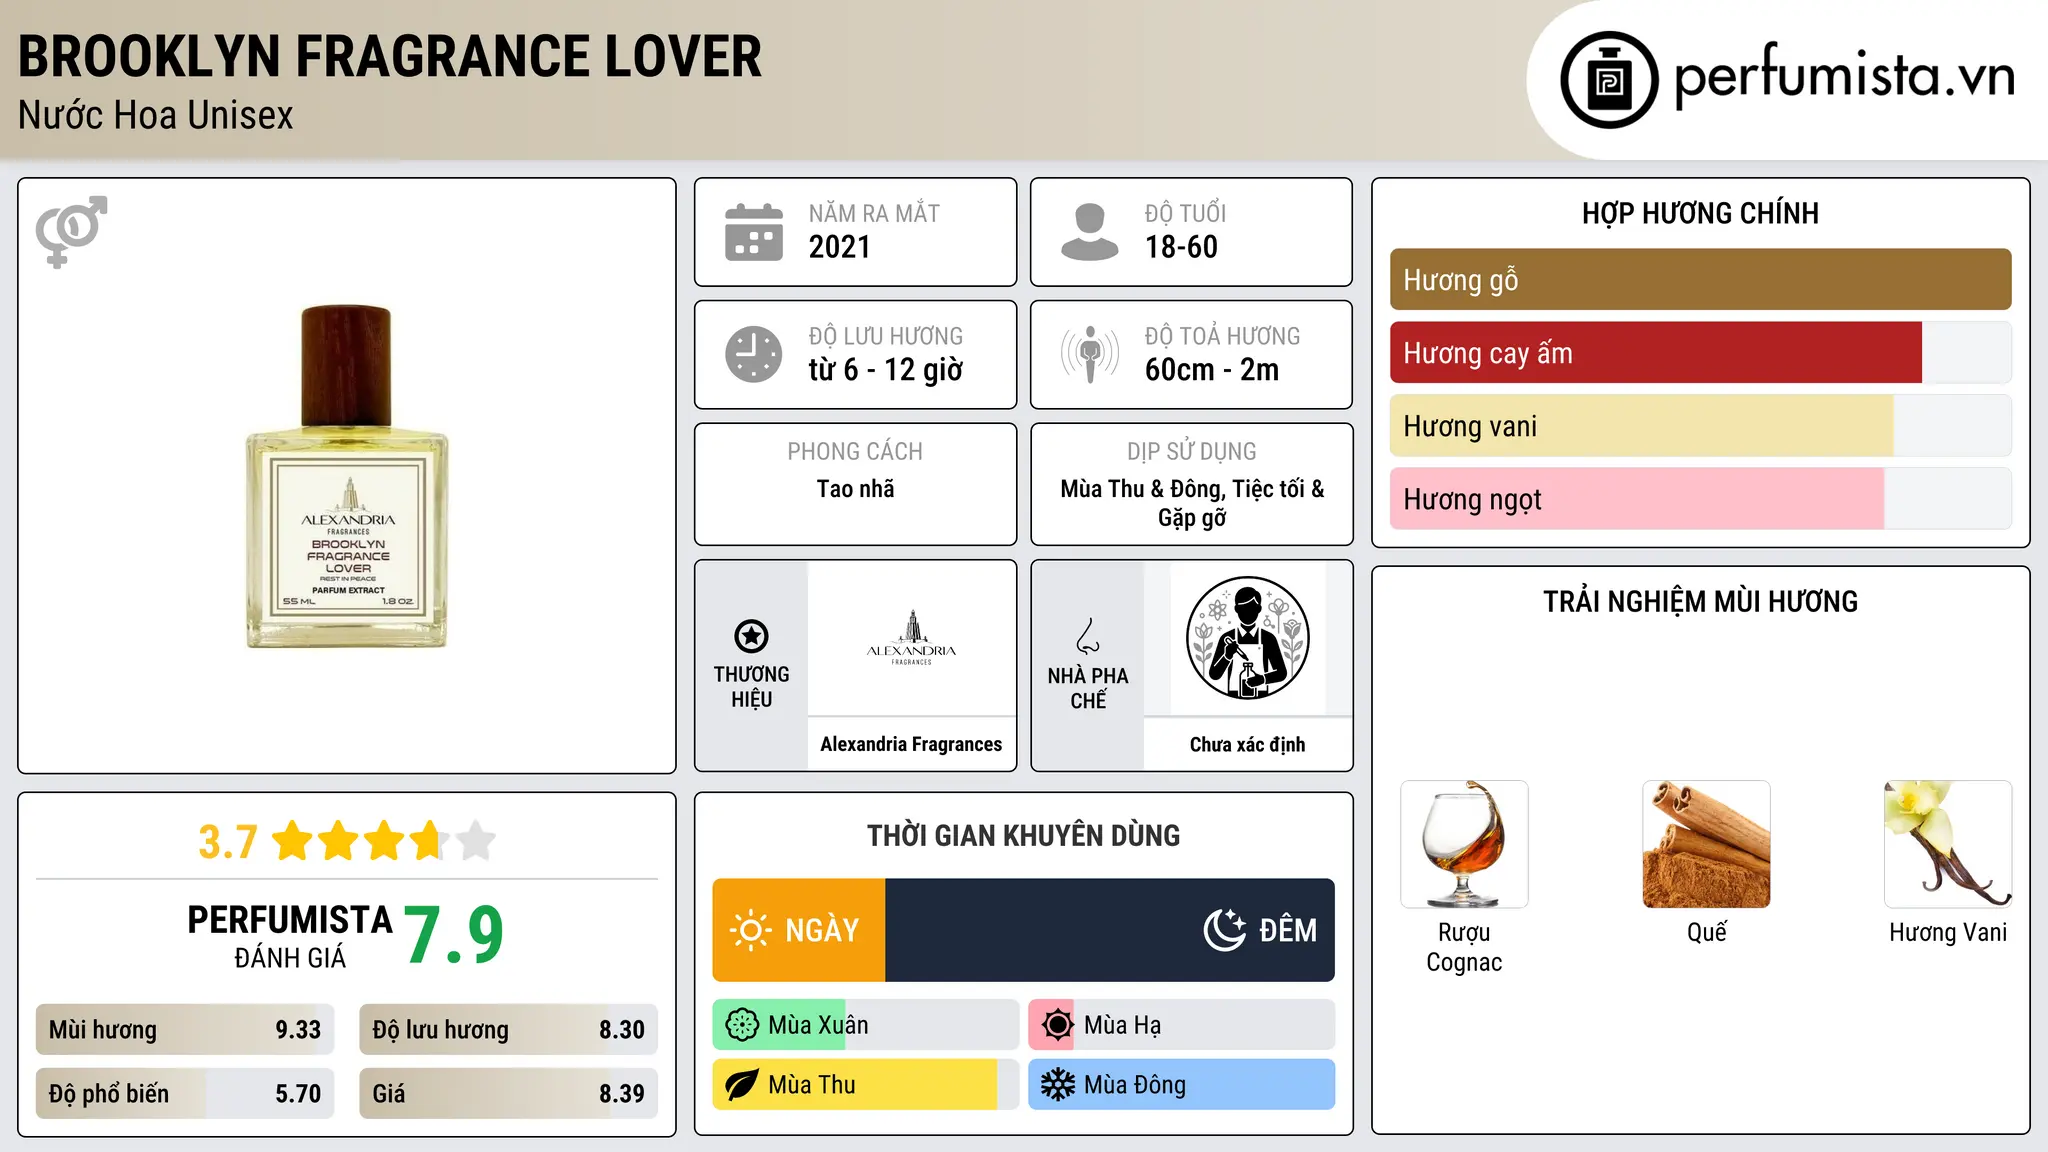Click the Giá 8.39 score bar
This screenshot has width=2048, height=1152.
(x=508, y=1094)
